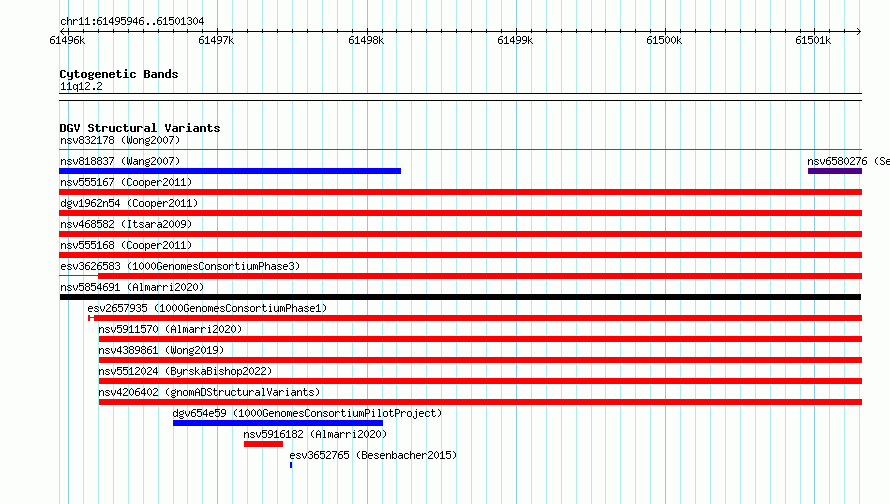
Task: Open the nsv555168 (Cooper2011) label
Action: [x=126, y=245]
